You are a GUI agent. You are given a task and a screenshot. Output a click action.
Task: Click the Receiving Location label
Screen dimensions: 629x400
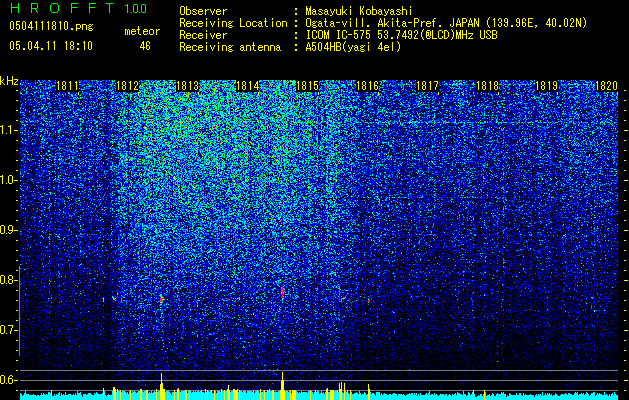point(233,23)
